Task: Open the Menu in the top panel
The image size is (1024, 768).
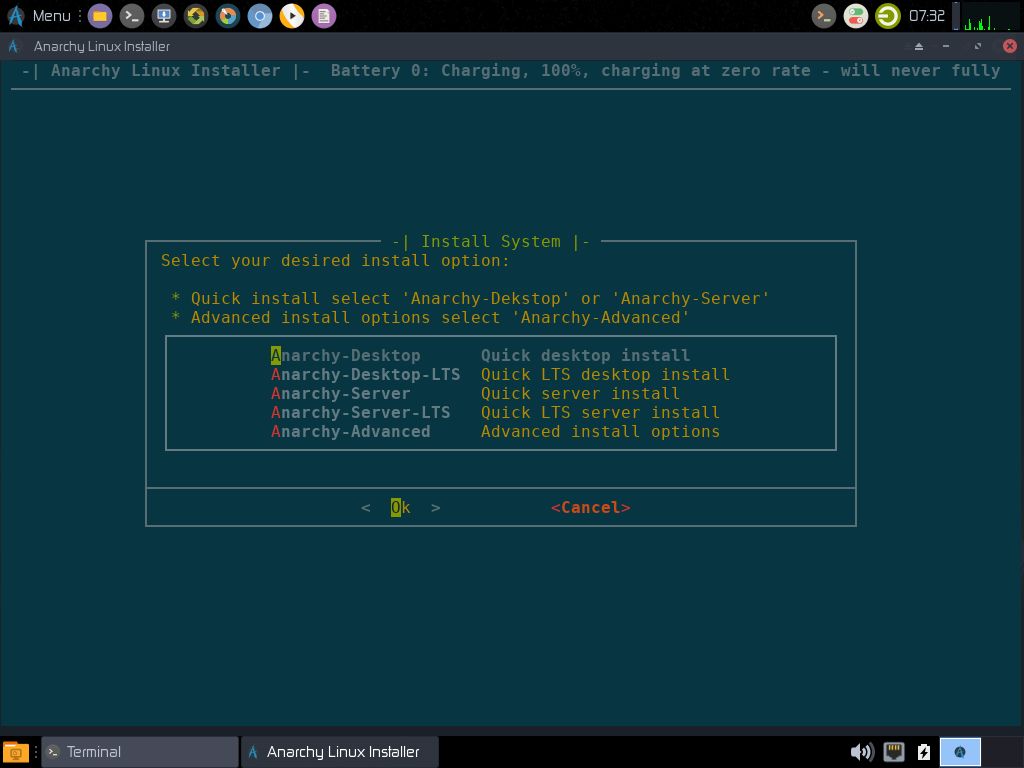Action: click(40, 15)
